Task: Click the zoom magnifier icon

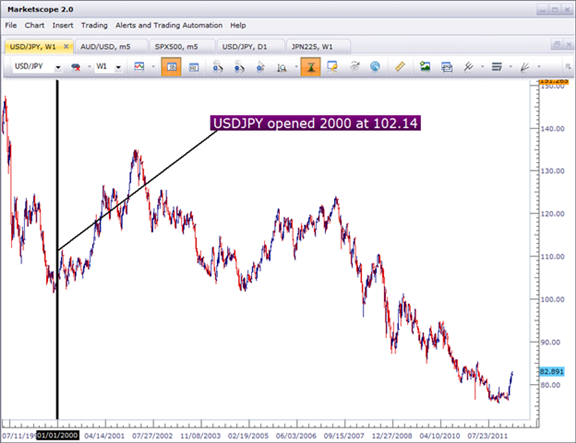Action: click(x=282, y=67)
